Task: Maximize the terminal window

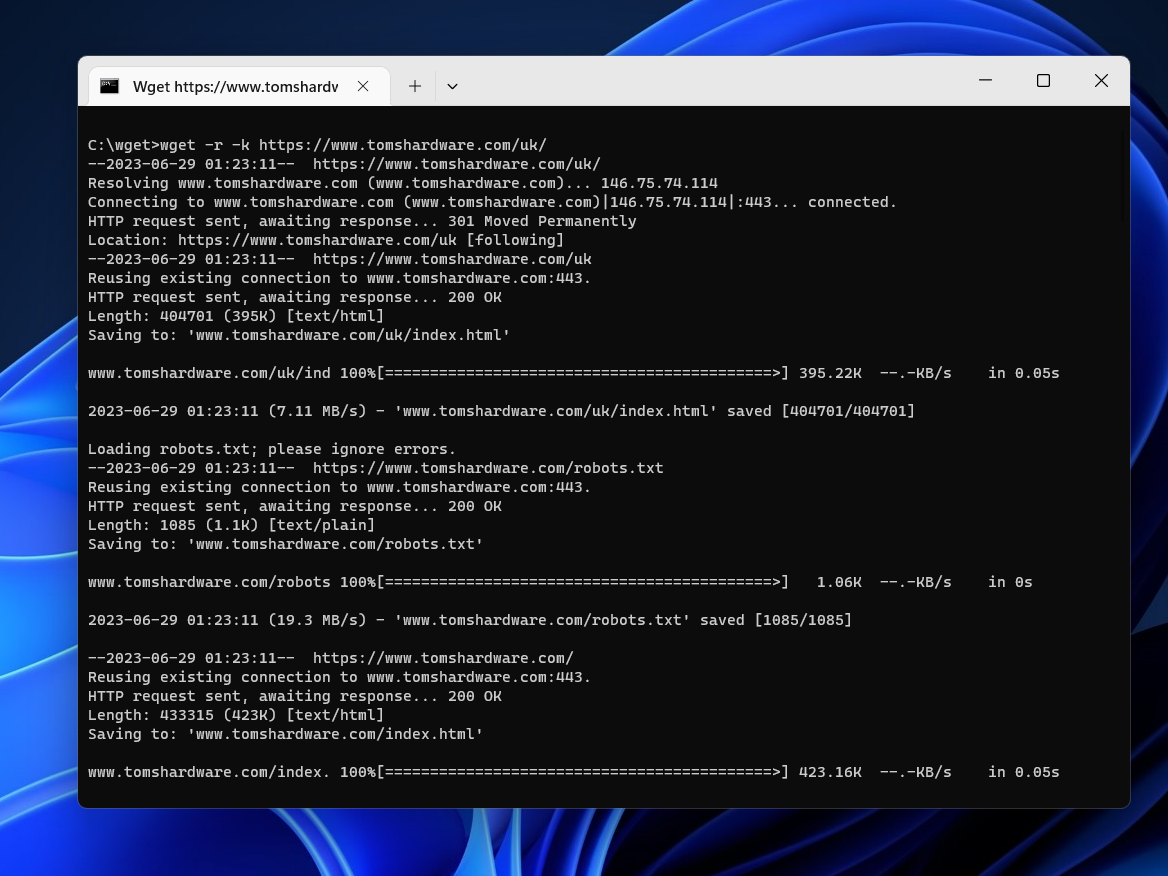Action: click(x=1043, y=80)
